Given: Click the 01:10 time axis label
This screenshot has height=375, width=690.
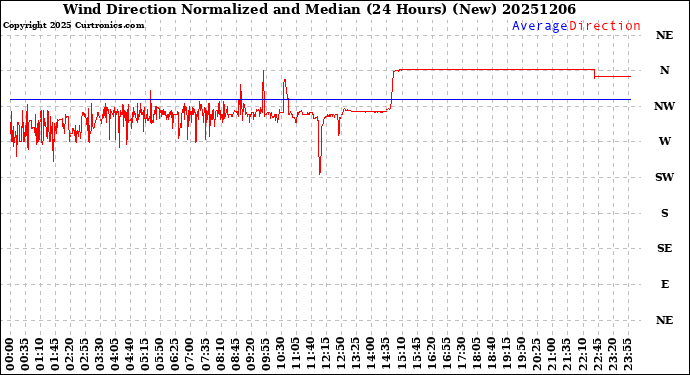Looking at the screenshot, I should point(40,355).
